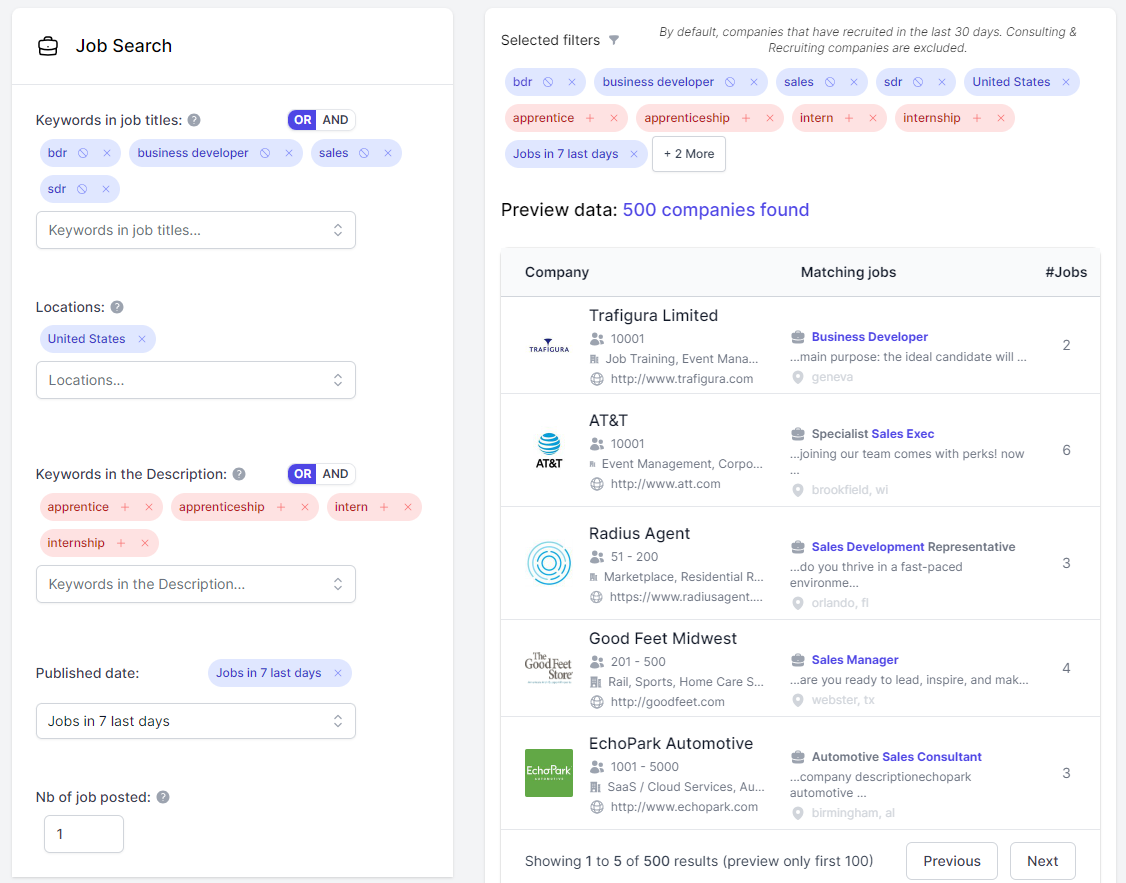
Task: Include apprenticeship via plus in Description section
Action: [281, 507]
